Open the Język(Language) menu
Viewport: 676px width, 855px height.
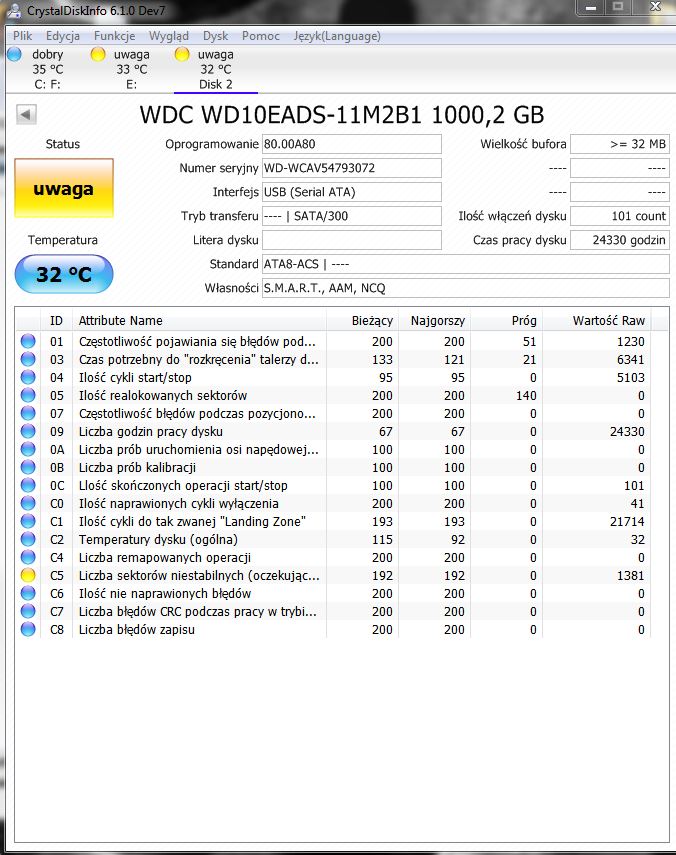(x=337, y=36)
